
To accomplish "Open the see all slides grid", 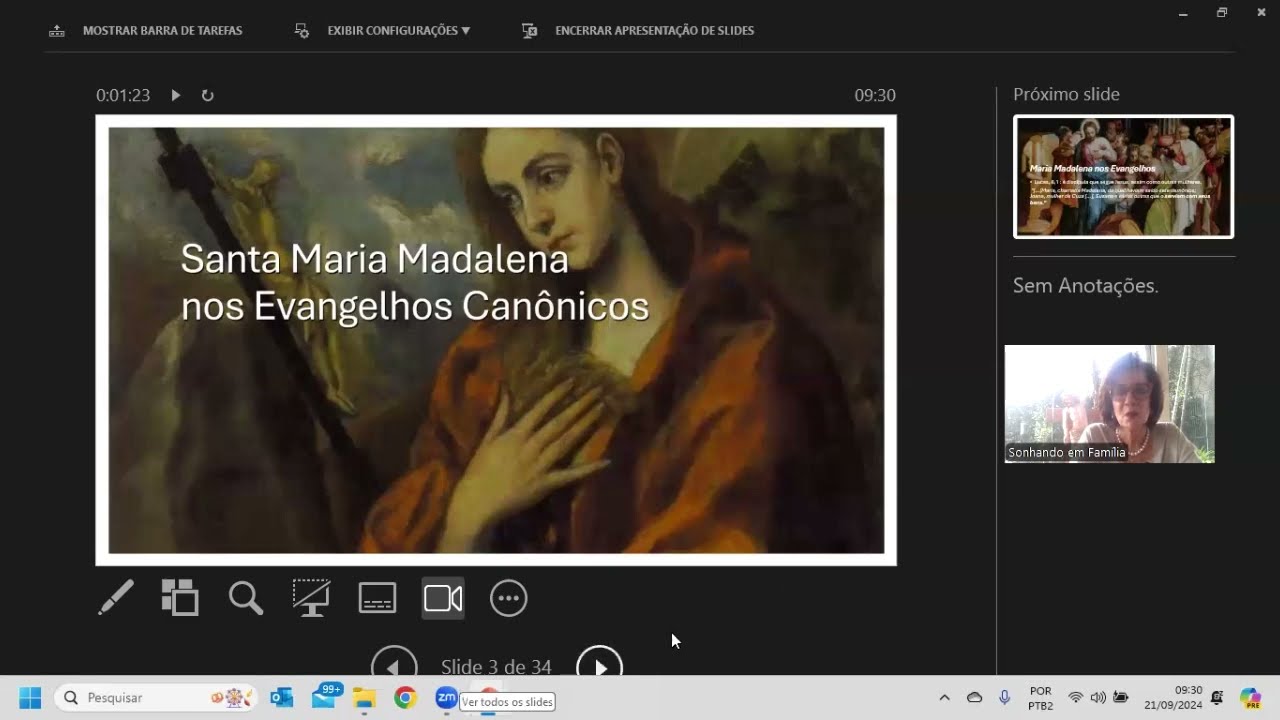I will pyautogui.click(x=180, y=598).
